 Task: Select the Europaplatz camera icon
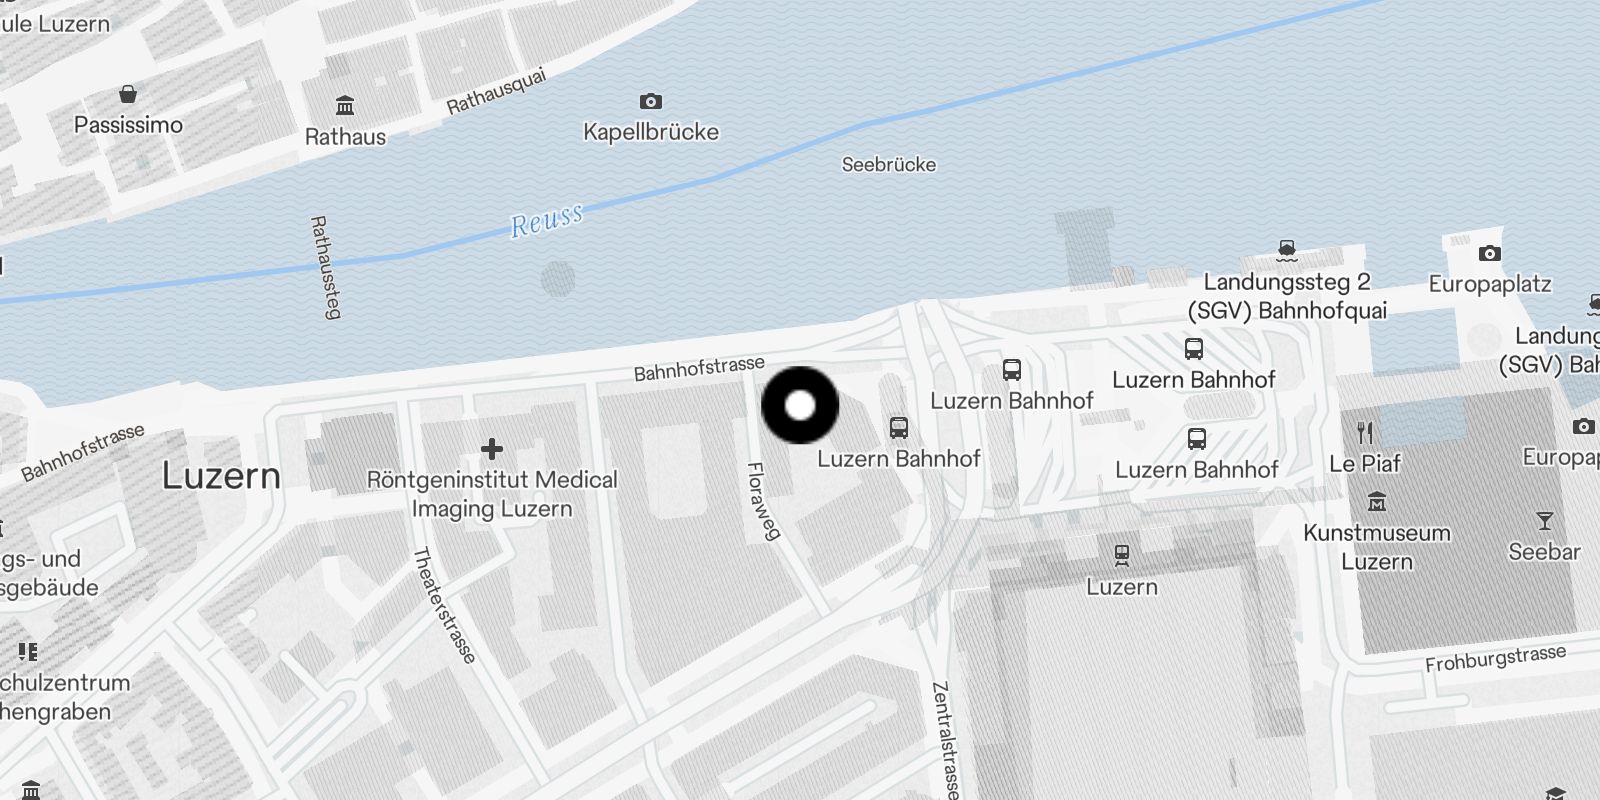[1490, 253]
